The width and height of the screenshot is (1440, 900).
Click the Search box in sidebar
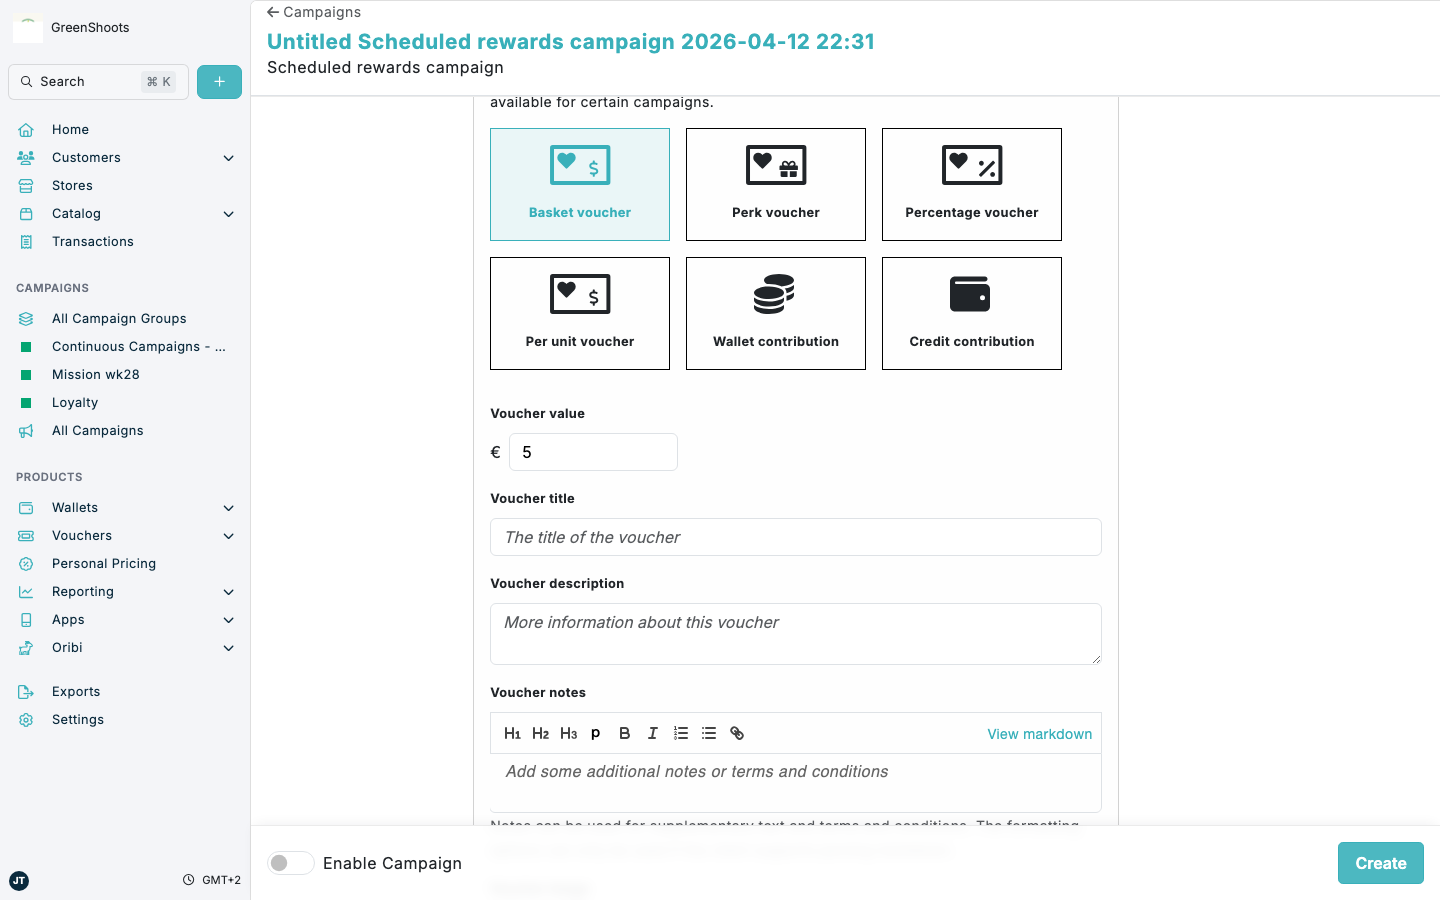[99, 82]
